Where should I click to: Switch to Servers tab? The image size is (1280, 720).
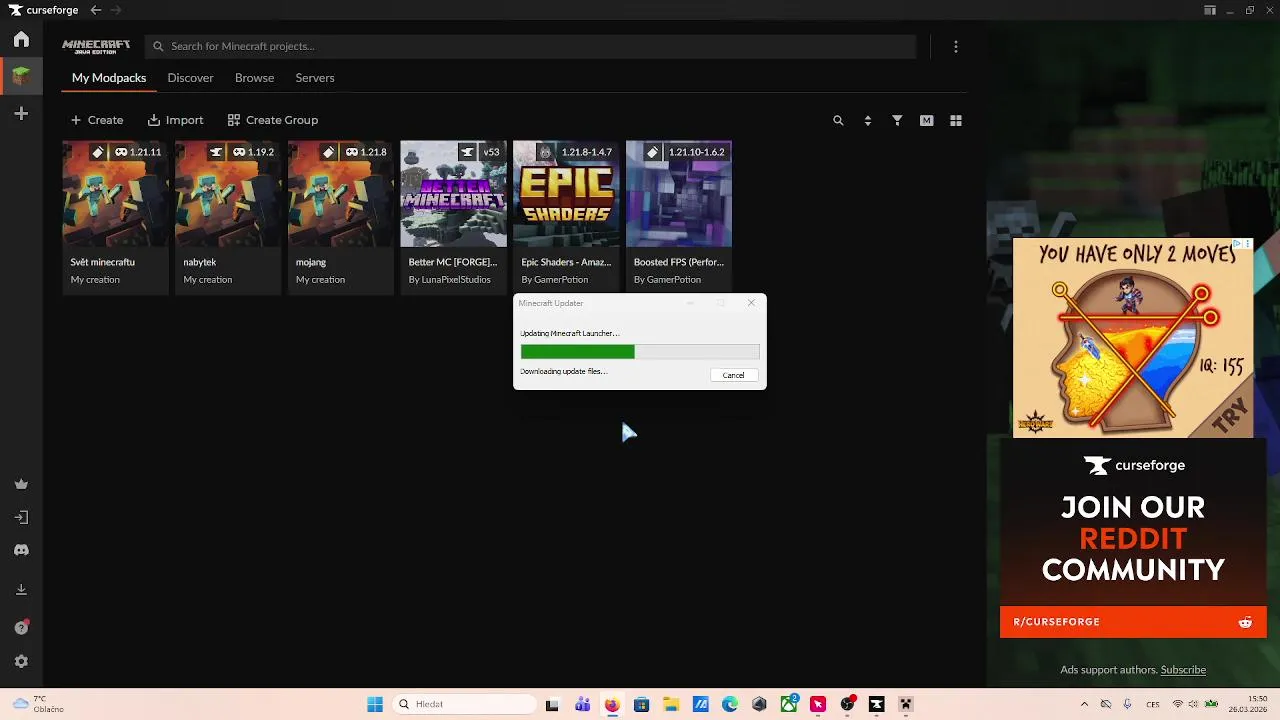click(x=315, y=78)
